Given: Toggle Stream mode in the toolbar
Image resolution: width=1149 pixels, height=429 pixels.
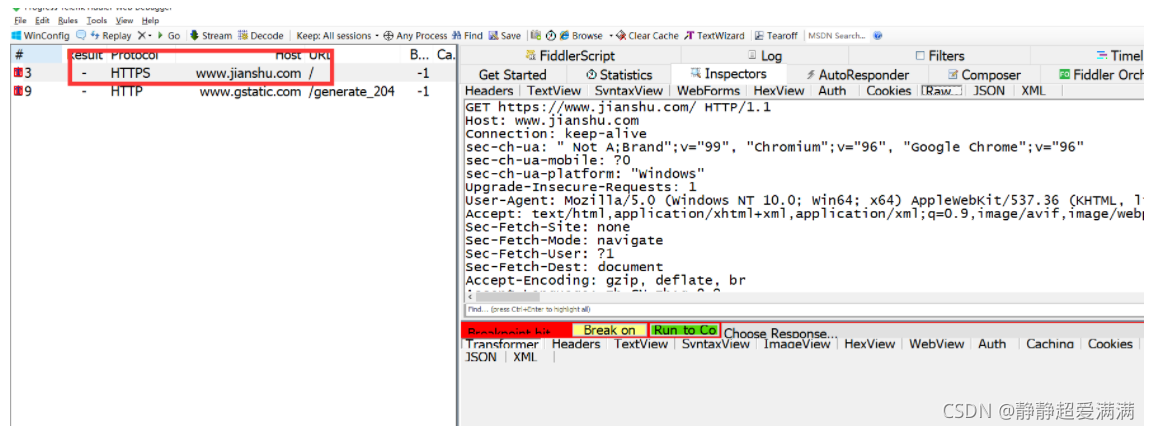Looking at the screenshot, I should (x=211, y=35).
